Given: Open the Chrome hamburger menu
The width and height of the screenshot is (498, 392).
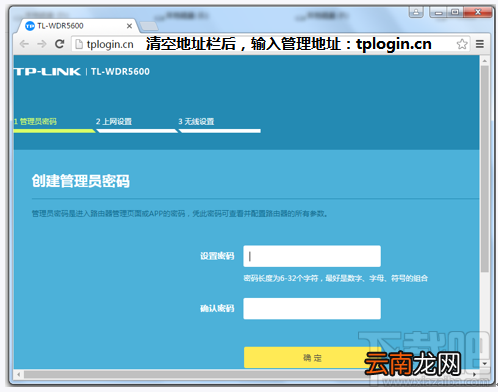Looking at the screenshot, I should pyautogui.click(x=480, y=44).
